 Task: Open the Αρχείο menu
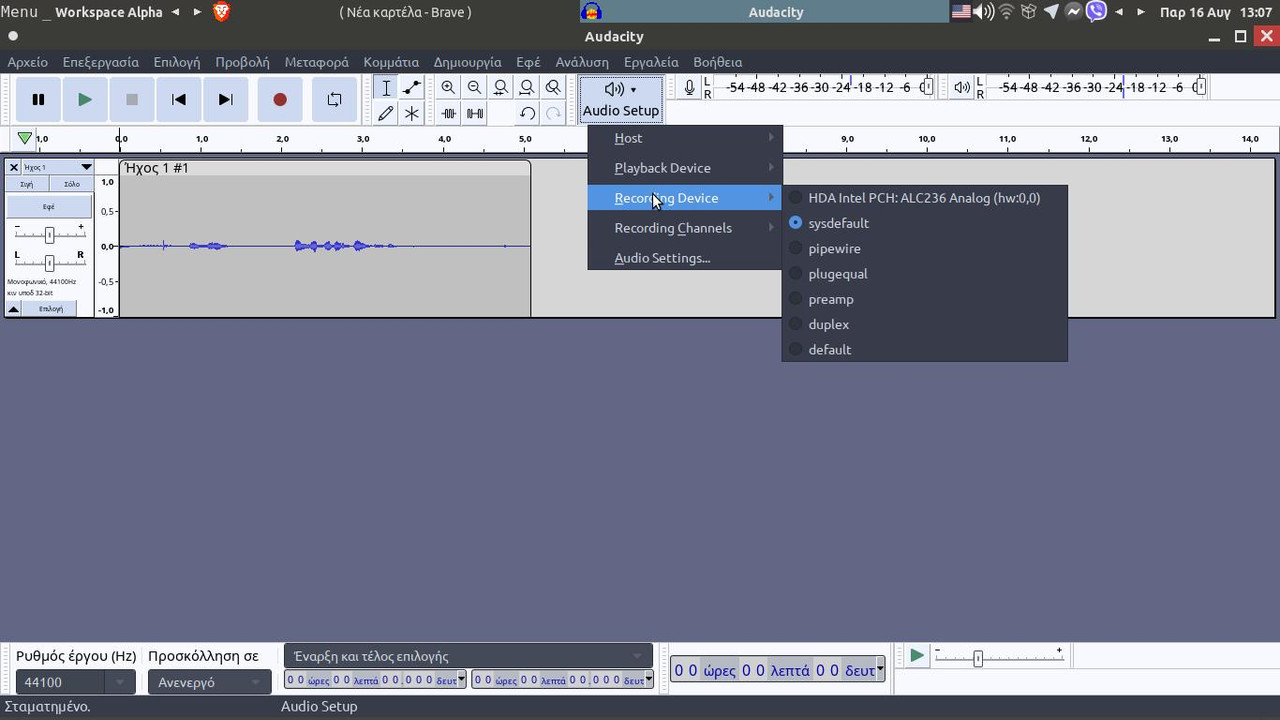click(28, 62)
